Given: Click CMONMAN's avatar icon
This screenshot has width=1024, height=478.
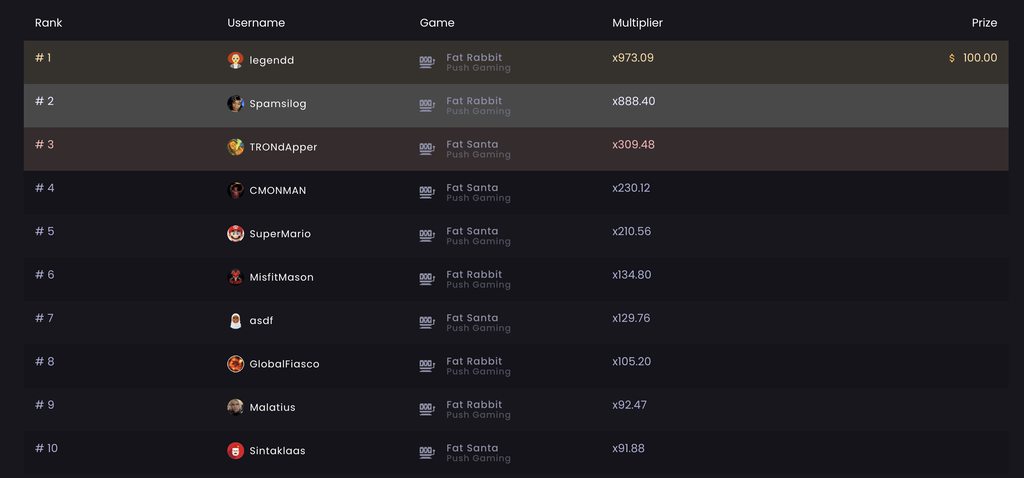Looking at the screenshot, I should coord(235,191).
